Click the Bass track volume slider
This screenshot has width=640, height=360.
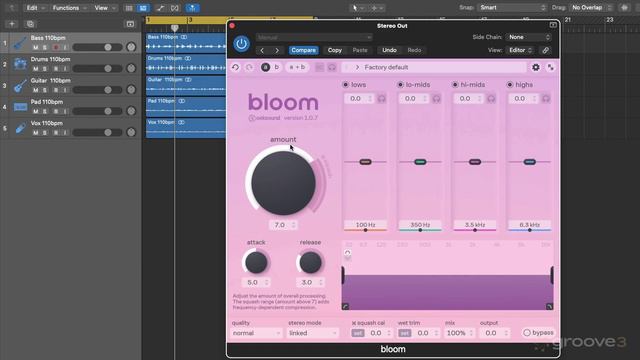[98, 47]
